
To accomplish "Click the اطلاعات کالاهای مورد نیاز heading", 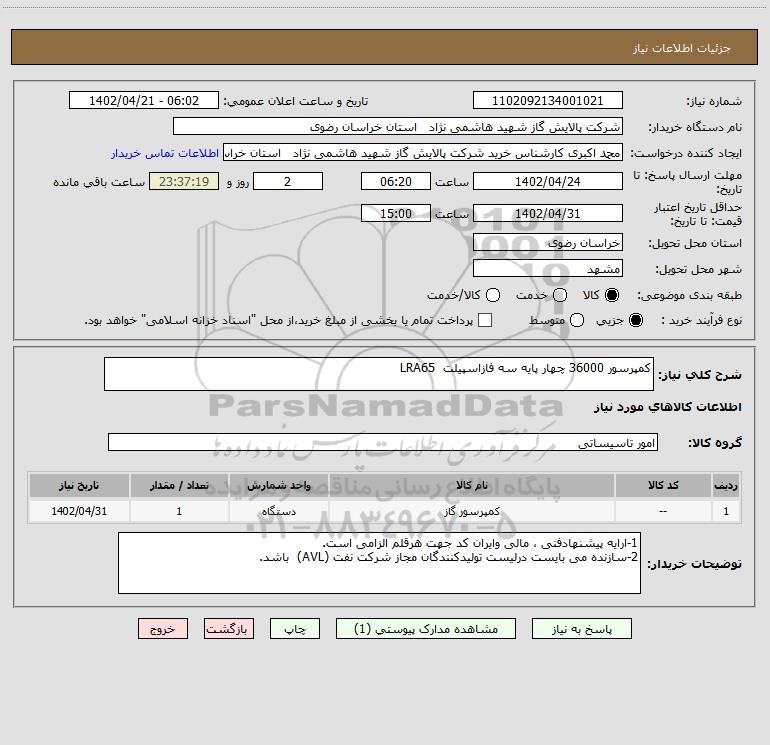I will (x=668, y=407).
